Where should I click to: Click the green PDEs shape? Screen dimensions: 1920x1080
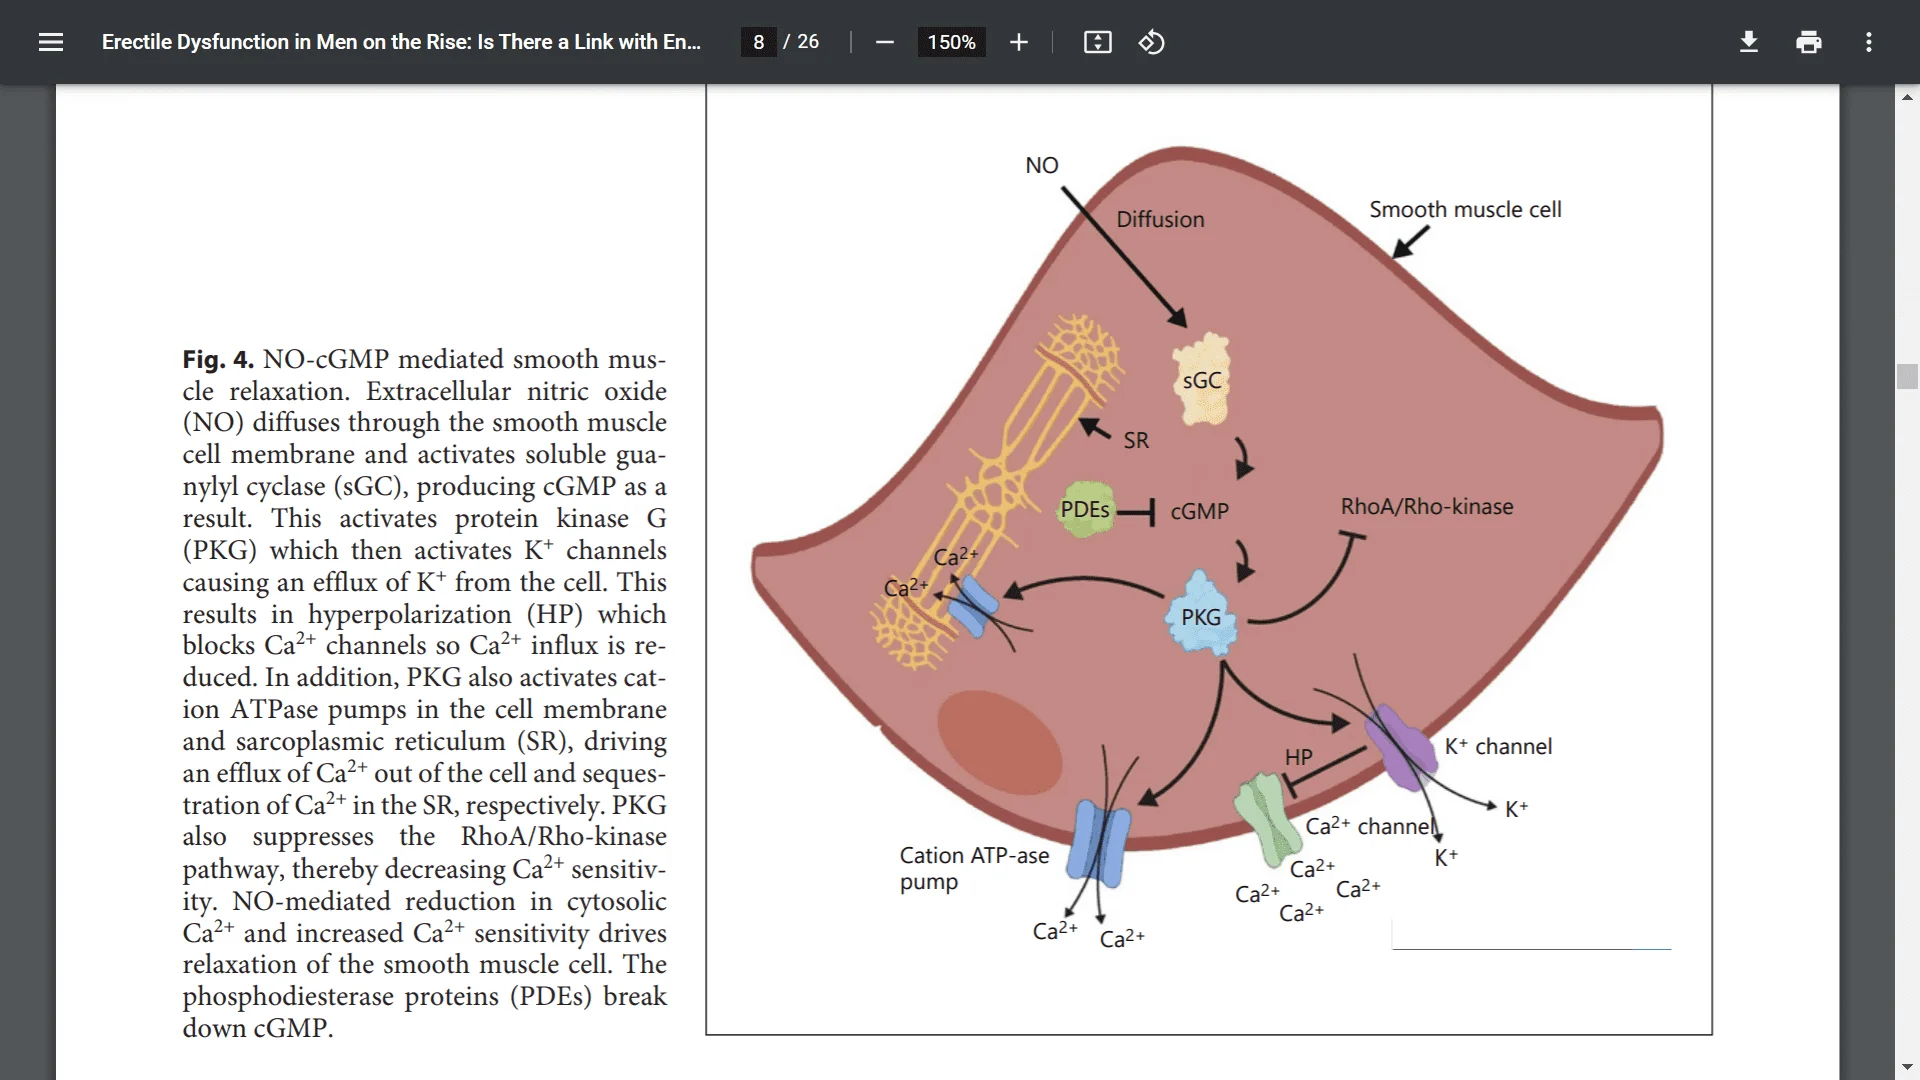click(1086, 508)
